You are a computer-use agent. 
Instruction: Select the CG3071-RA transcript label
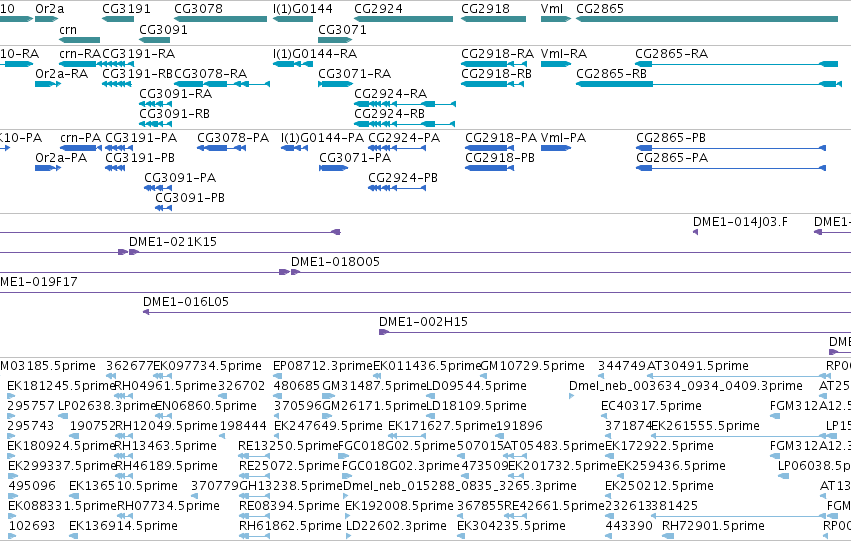point(354,73)
